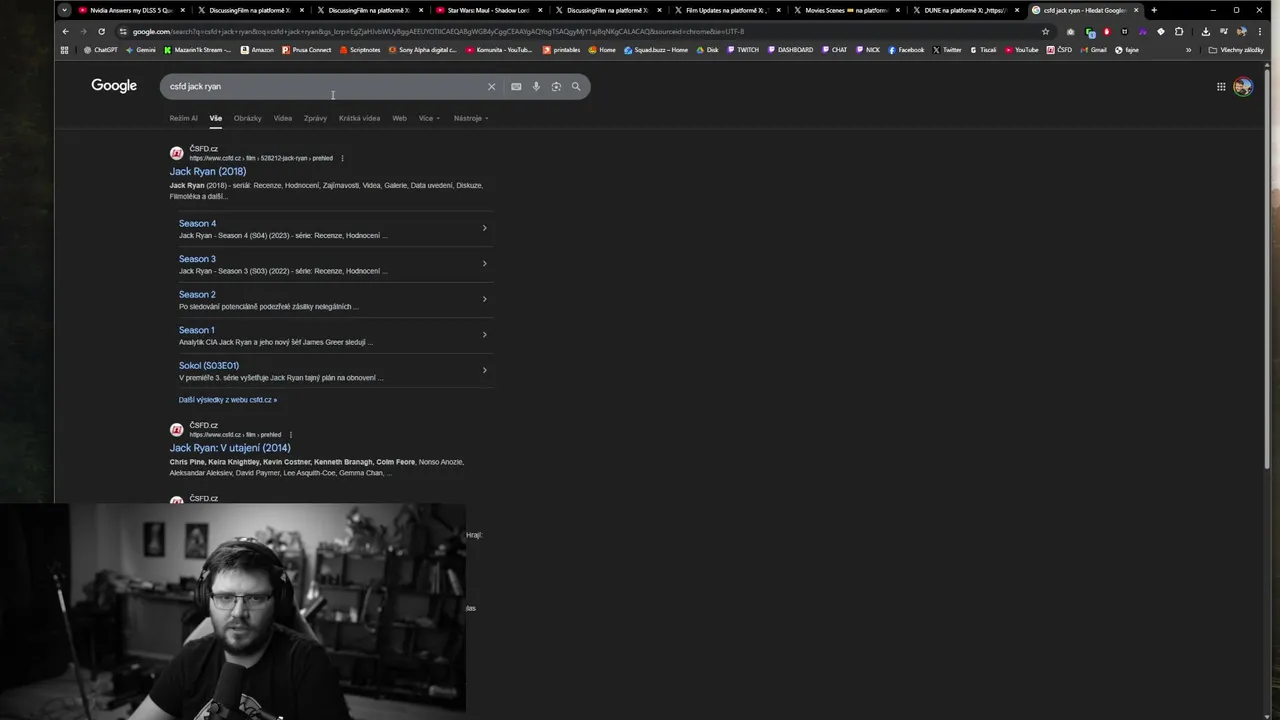
Task: Bookmark this page with the star icon
Action: (1046, 31)
